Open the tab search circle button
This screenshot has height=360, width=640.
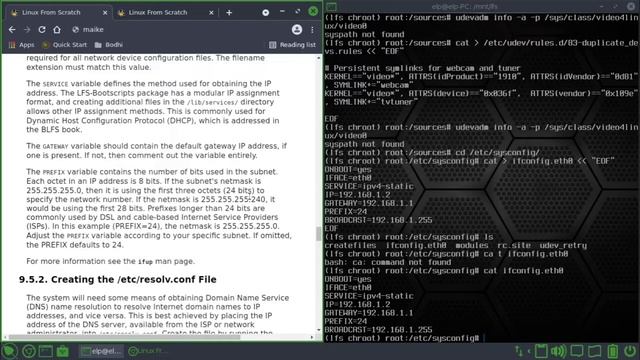[266, 13]
